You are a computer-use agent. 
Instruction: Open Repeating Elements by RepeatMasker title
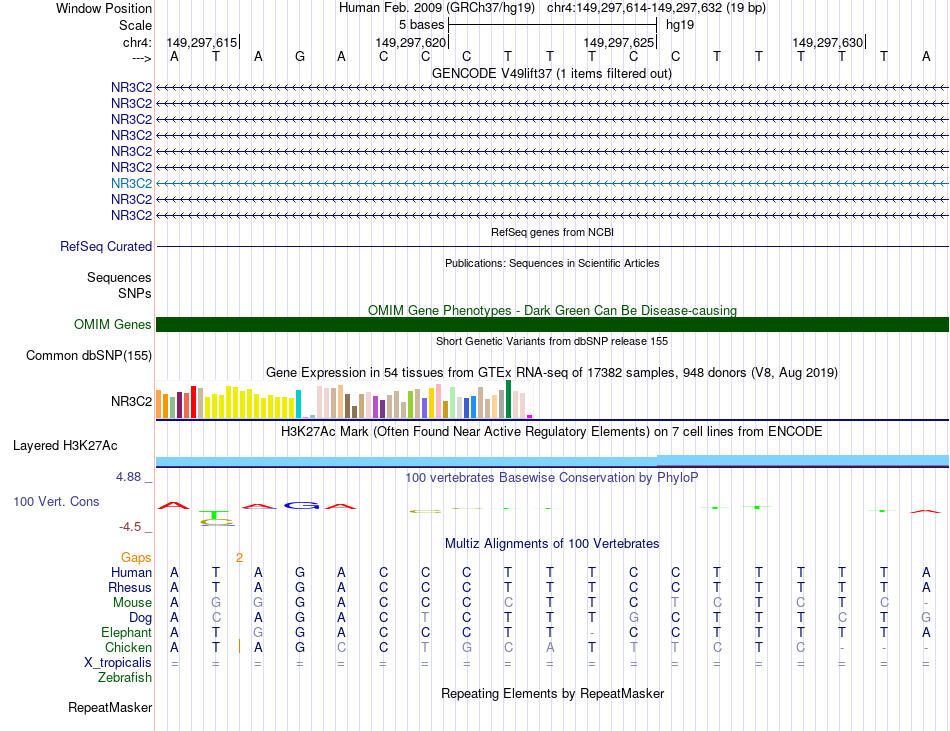[552, 693]
